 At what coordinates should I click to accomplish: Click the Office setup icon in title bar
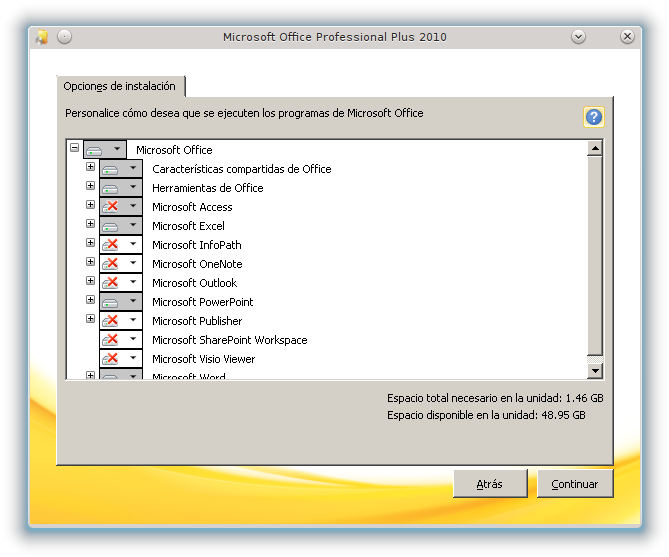click(42, 37)
